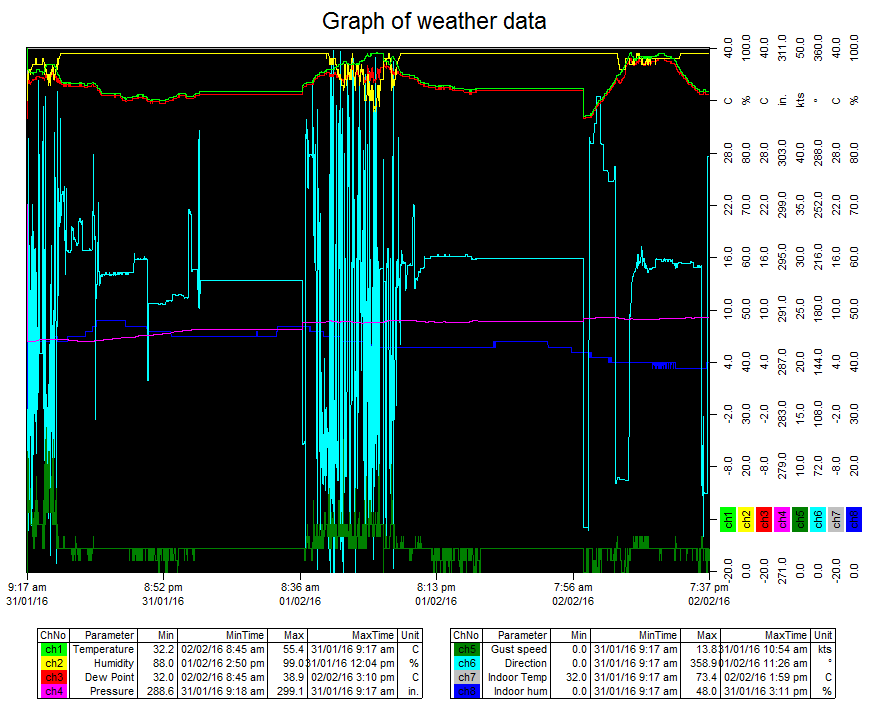This screenshot has height=718, width=869.
Task: Select the ch4 magenta legend icon
Action: tap(781, 518)
